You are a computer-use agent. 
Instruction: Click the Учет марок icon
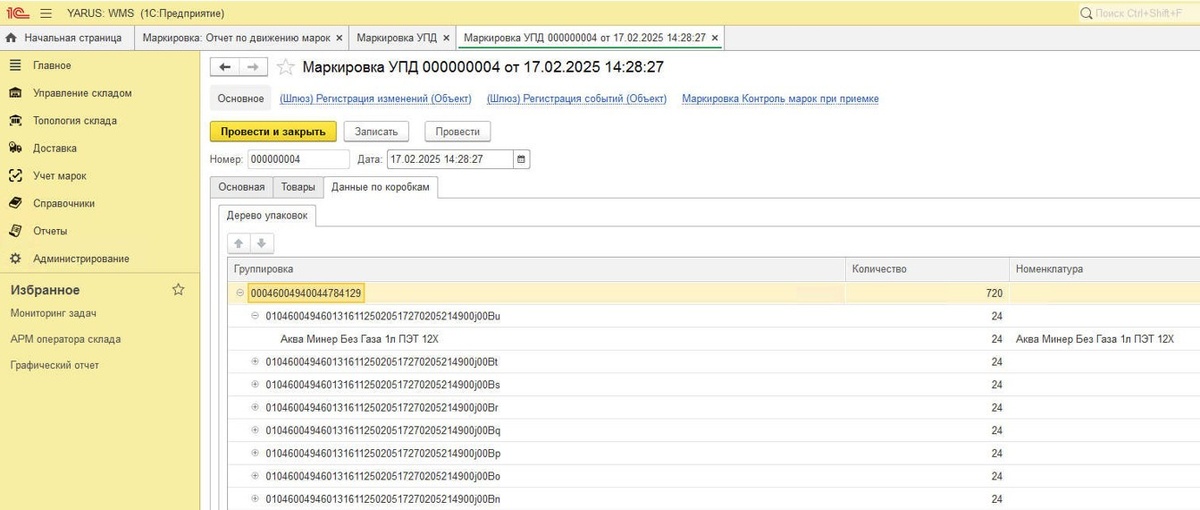click(x=15, y=175)
